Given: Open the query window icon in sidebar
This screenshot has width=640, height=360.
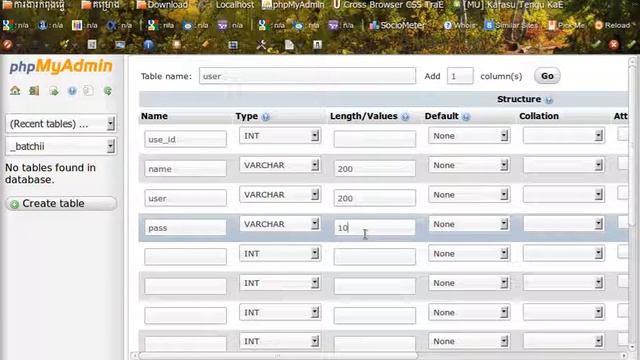Looking at the screenshot, I should coord(53,91).
